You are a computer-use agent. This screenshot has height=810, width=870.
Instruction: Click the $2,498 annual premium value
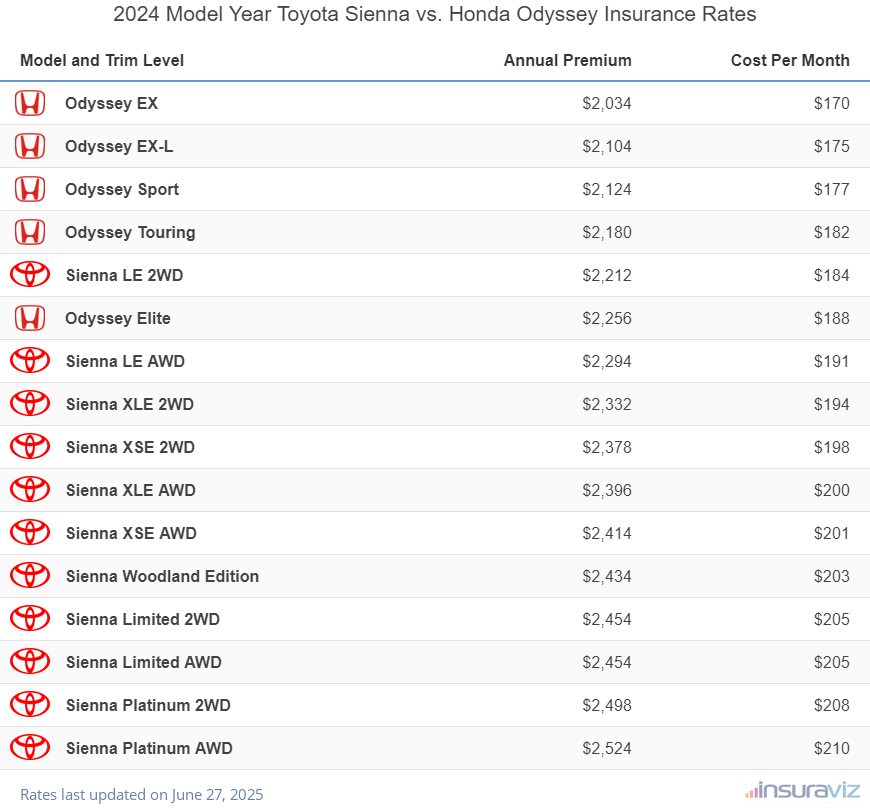[607, 706]
